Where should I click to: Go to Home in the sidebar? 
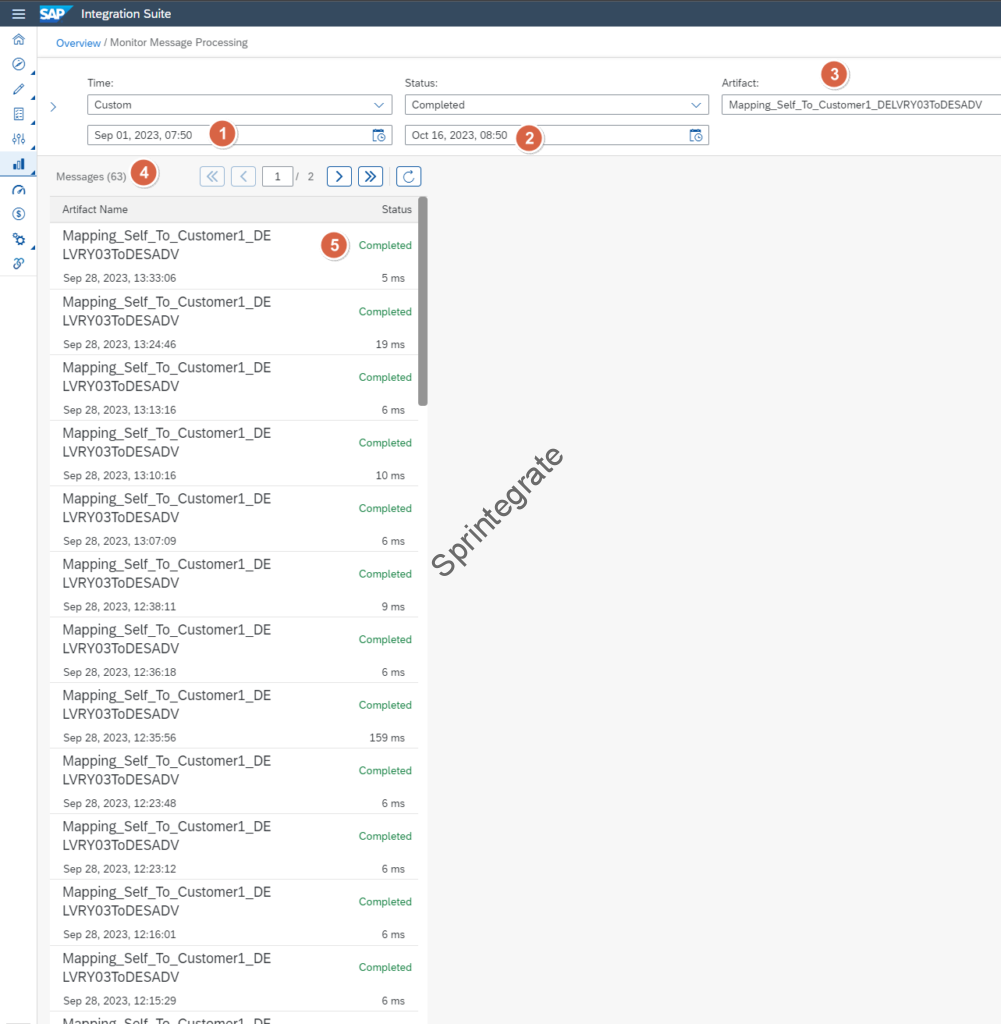(18, 40)
